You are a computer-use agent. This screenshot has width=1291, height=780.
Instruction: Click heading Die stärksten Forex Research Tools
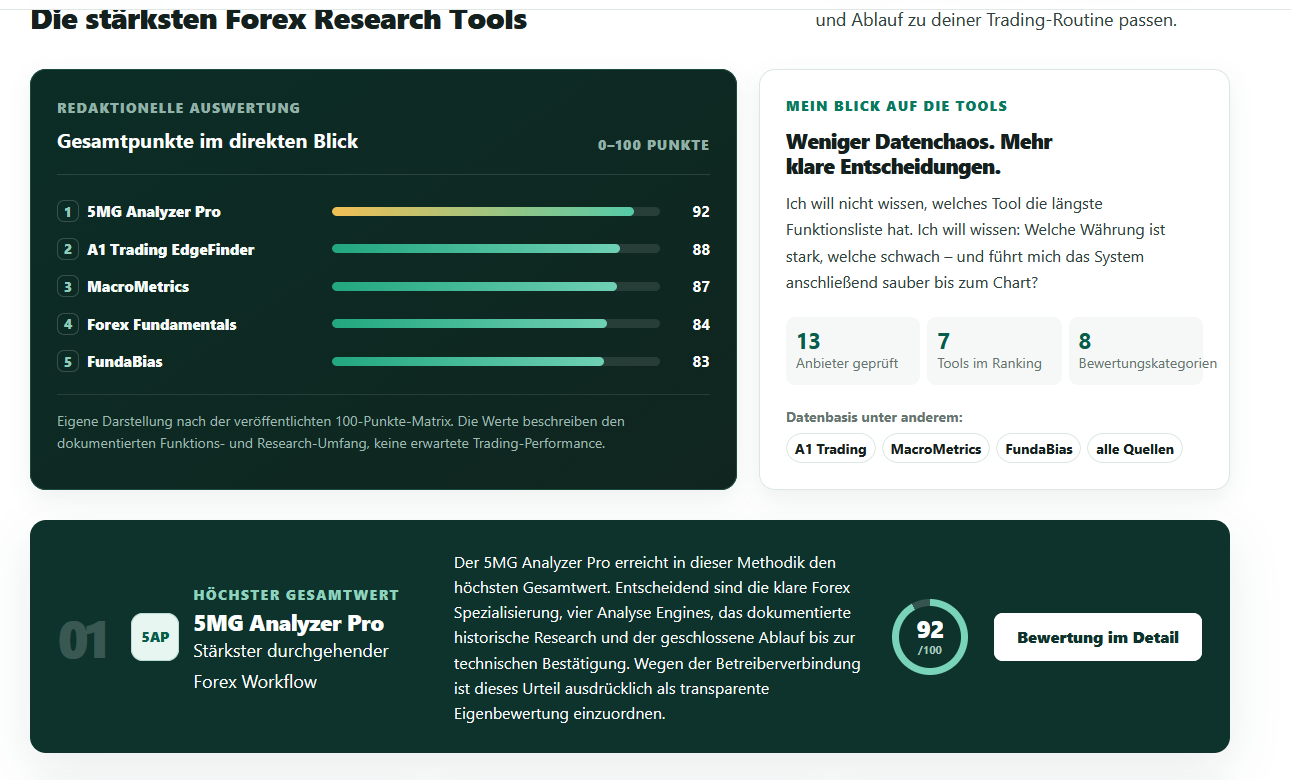coord(279,18)
